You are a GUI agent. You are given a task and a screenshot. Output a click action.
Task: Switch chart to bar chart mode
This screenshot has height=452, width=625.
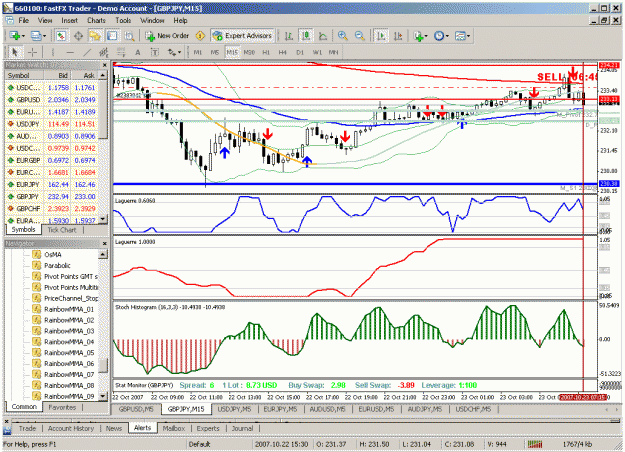289,36
